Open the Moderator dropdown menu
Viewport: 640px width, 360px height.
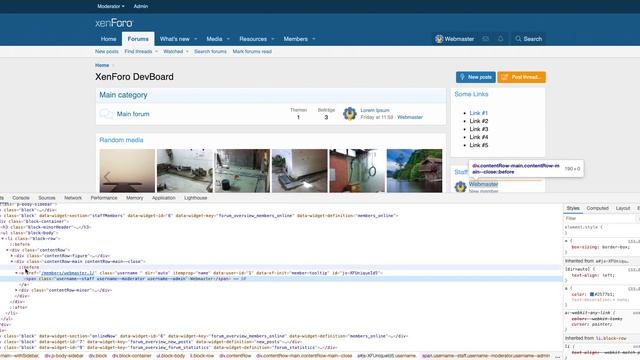pos(111,6)
